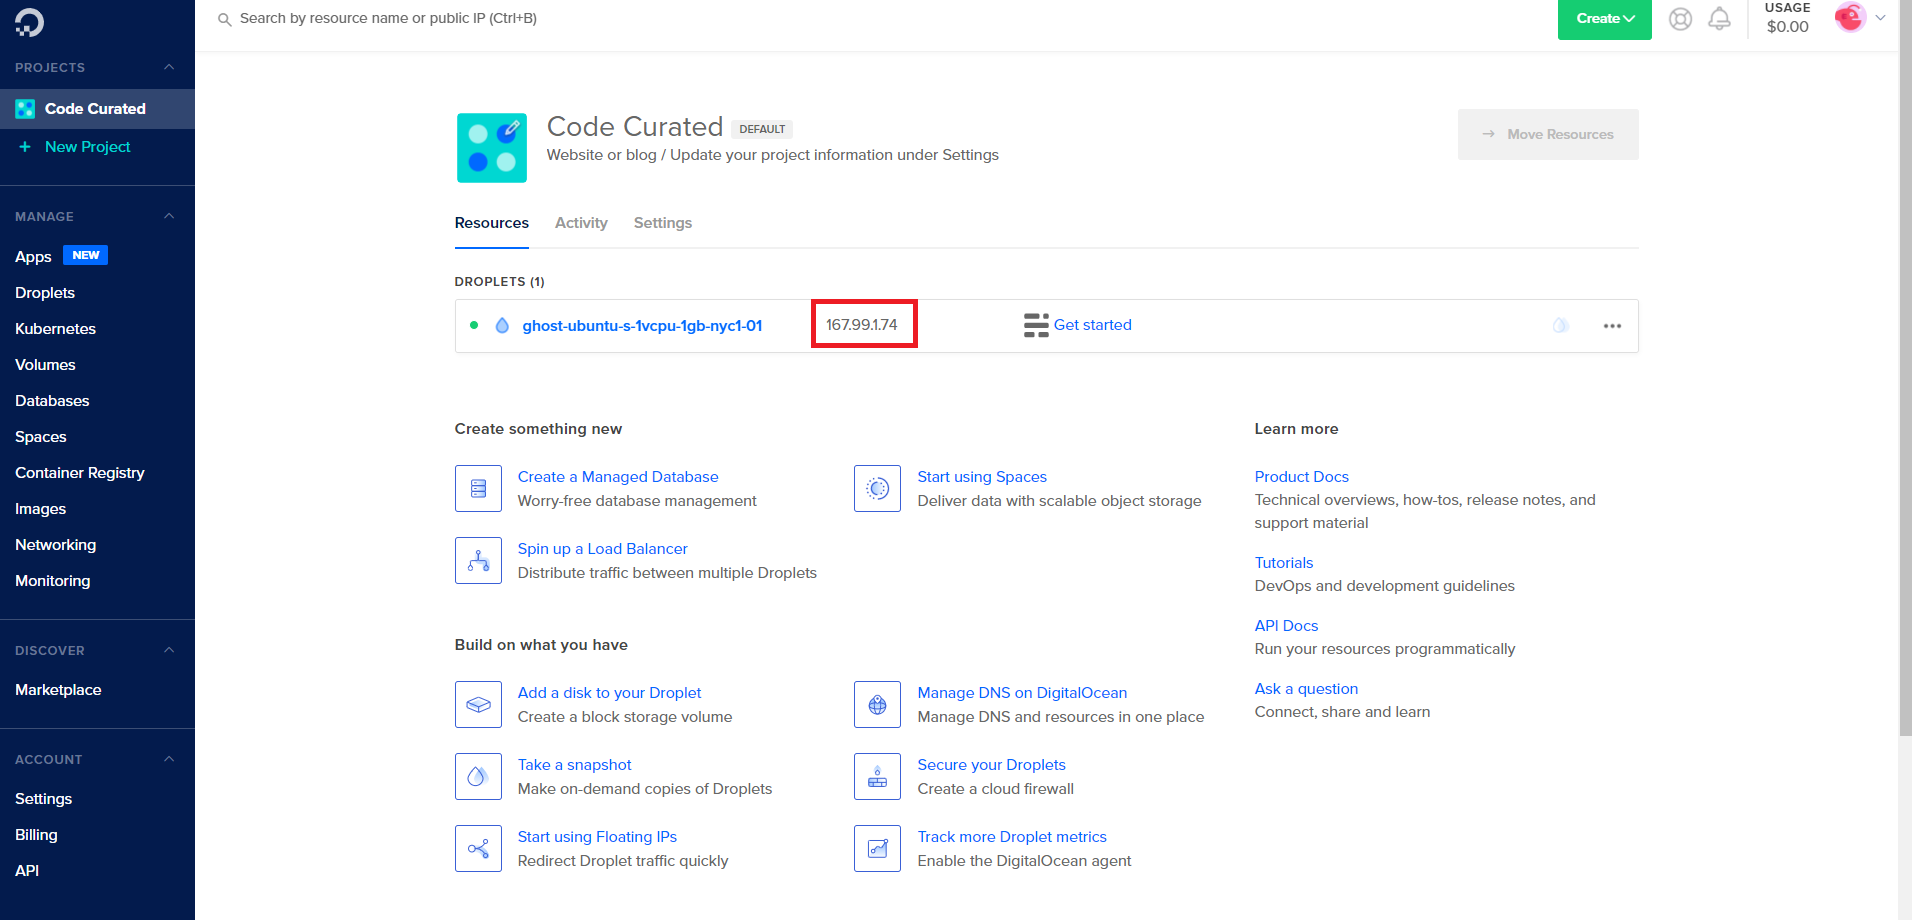Open the ghost-ubuntu-s-1vcpu-1gb-nyc1-01 droplet link
Image resolution: width=1912 pixels, height=920 pixels.
(642, 326)
